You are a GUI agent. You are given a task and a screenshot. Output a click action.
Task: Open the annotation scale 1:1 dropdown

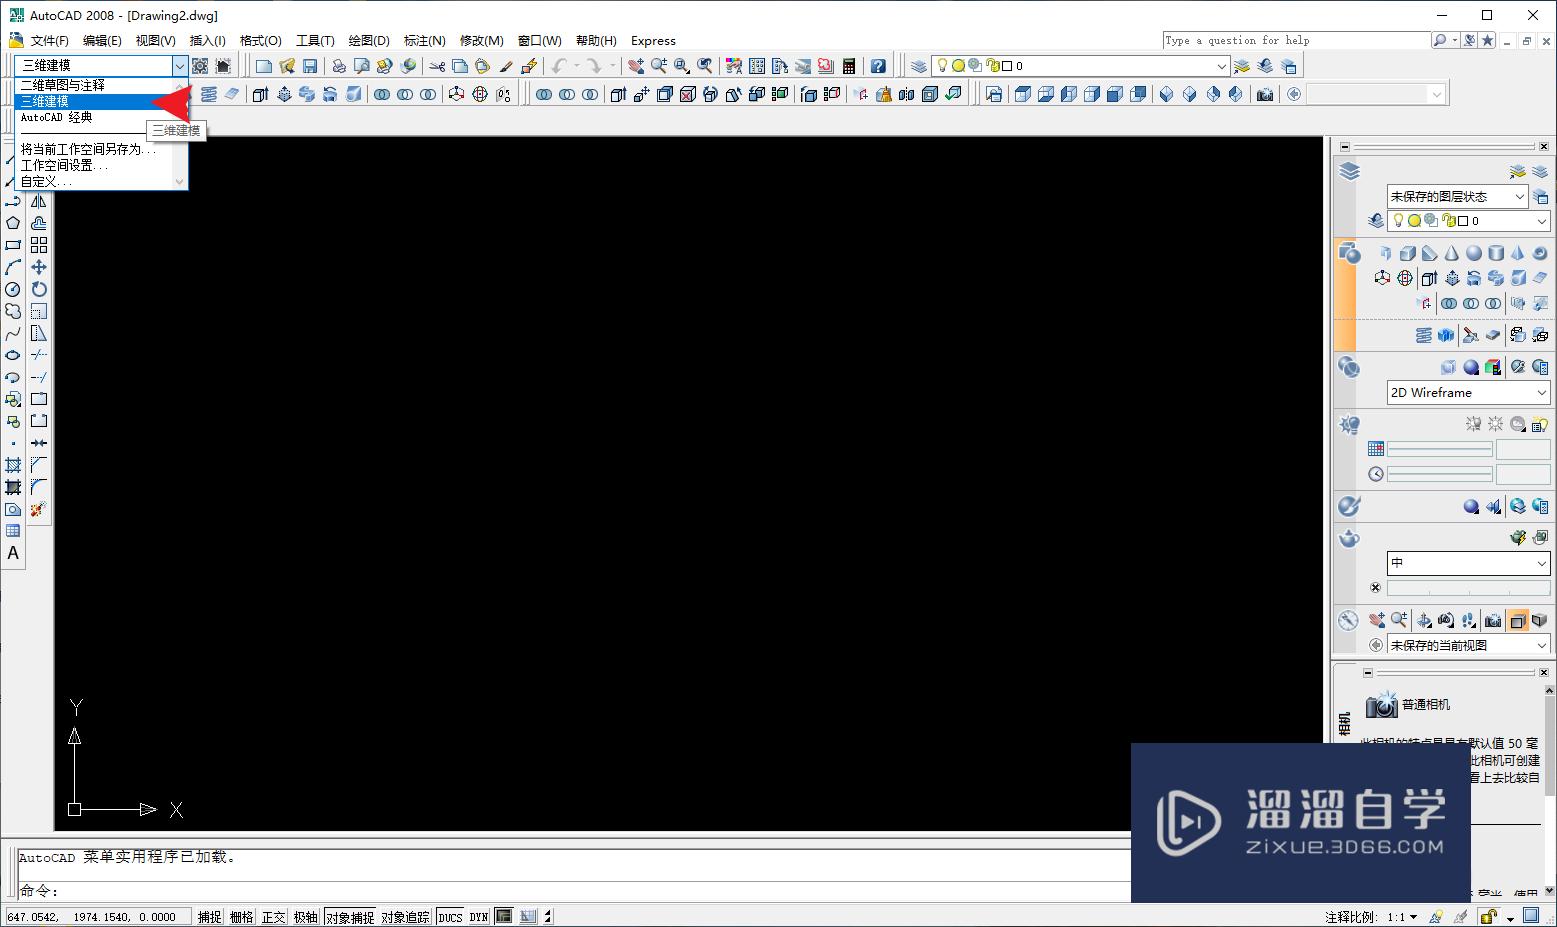pyautogui.click(x=1403, y=917)
